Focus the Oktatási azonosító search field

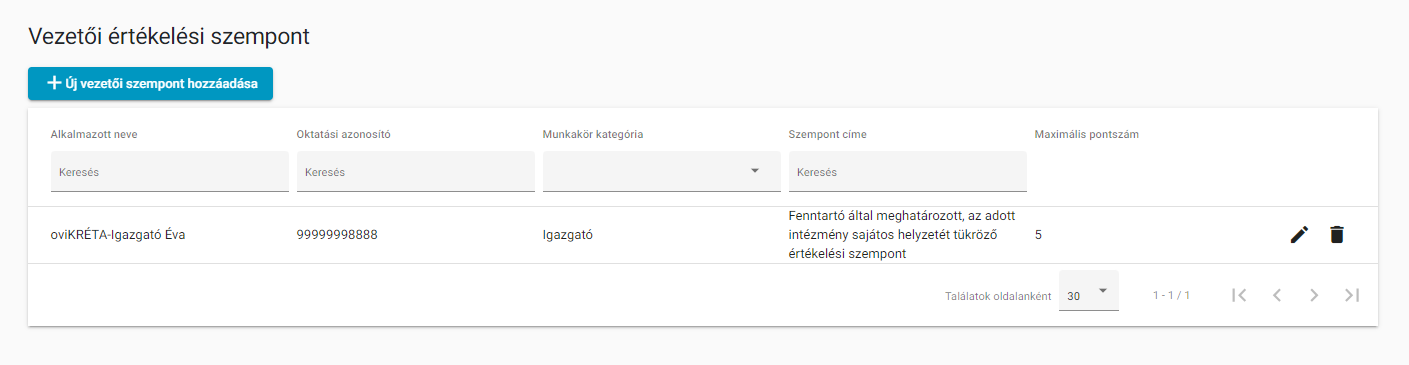pos(415,171)
